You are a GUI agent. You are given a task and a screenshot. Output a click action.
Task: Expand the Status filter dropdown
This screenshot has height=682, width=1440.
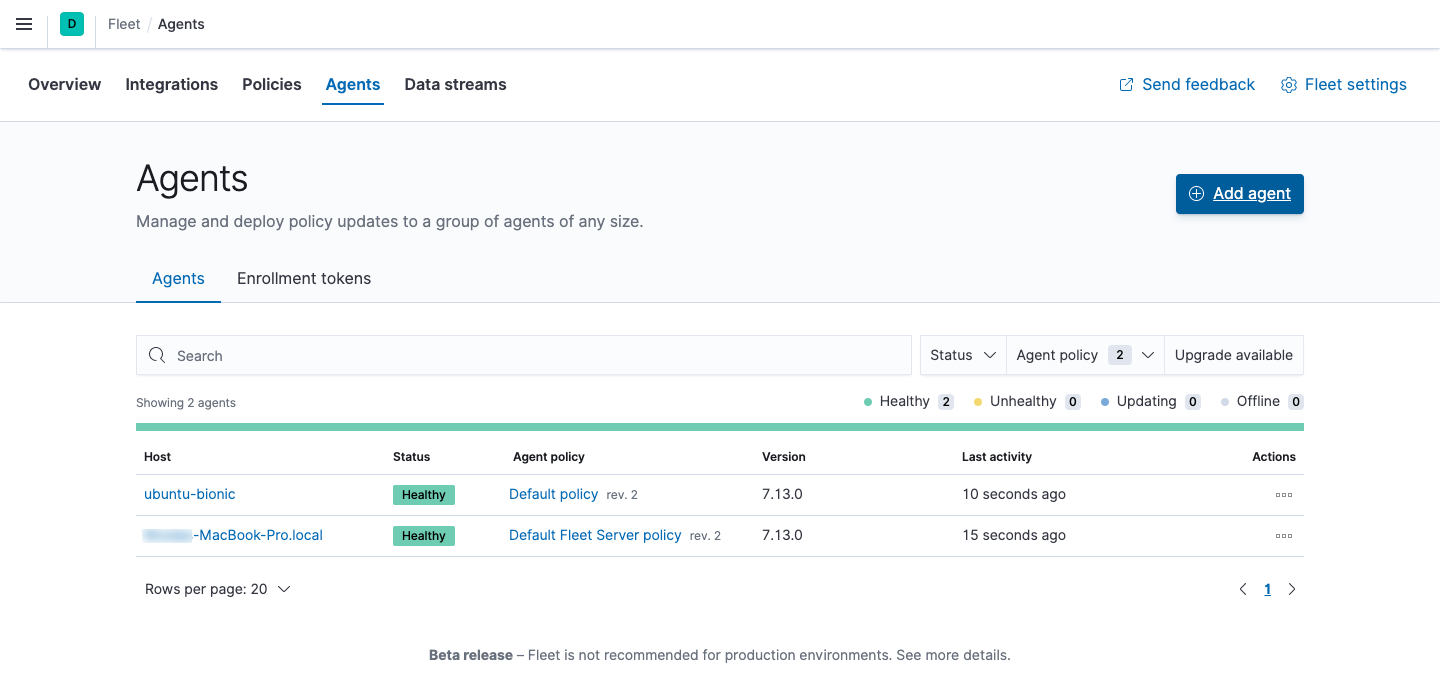pyautogui.click(x=962, y=355)
